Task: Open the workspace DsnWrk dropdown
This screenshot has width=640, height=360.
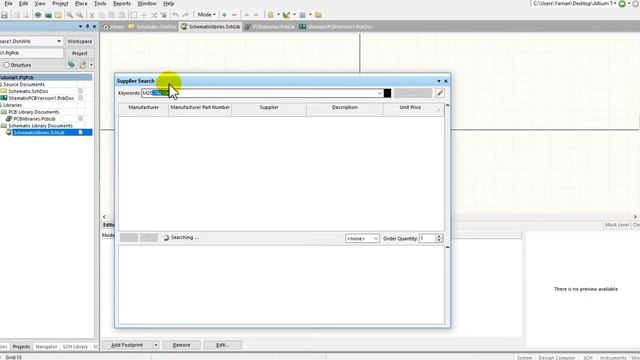Action: point(59,41)
